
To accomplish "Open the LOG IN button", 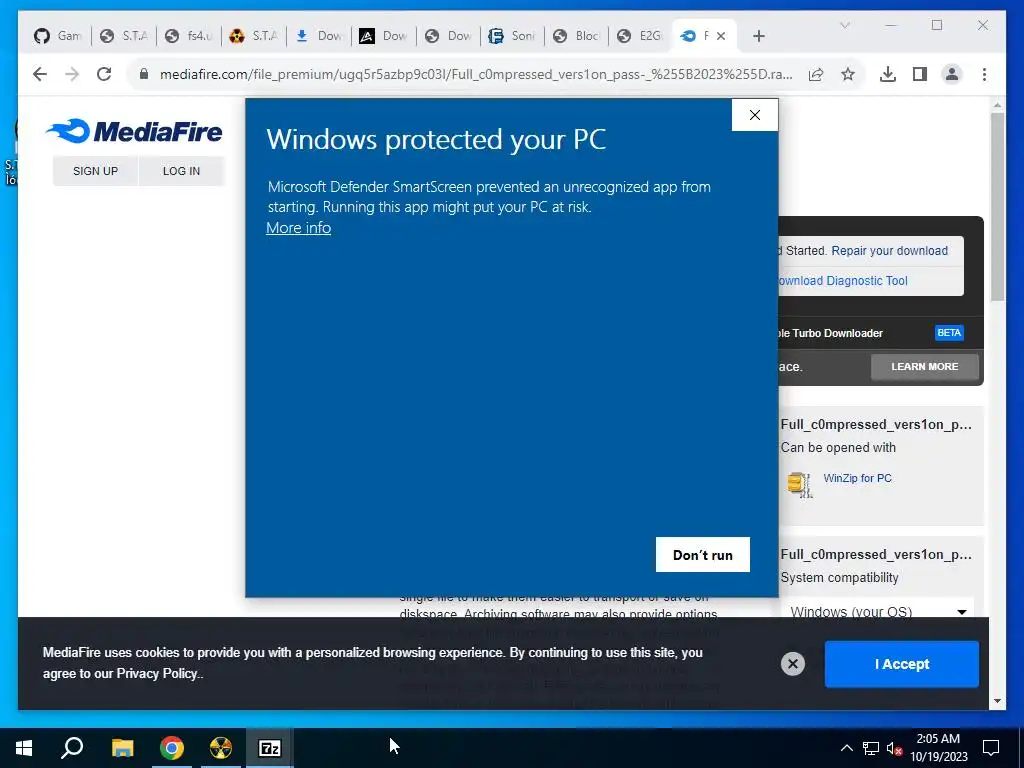I will coord(181,171).
